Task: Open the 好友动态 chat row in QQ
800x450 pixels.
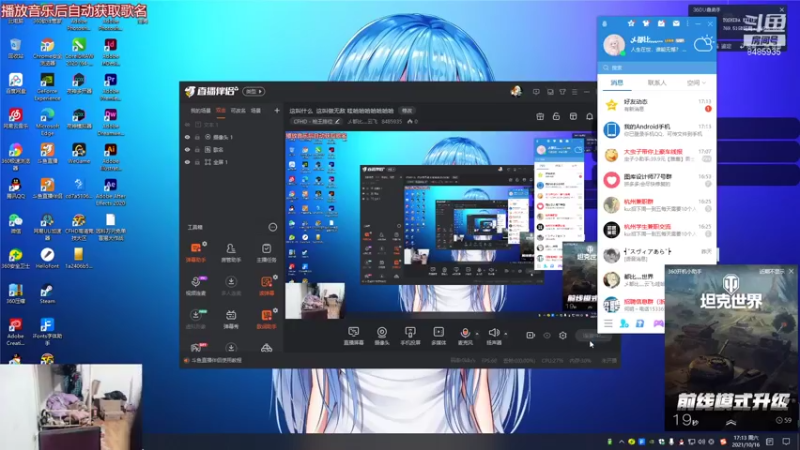Action: click(657, 105)
